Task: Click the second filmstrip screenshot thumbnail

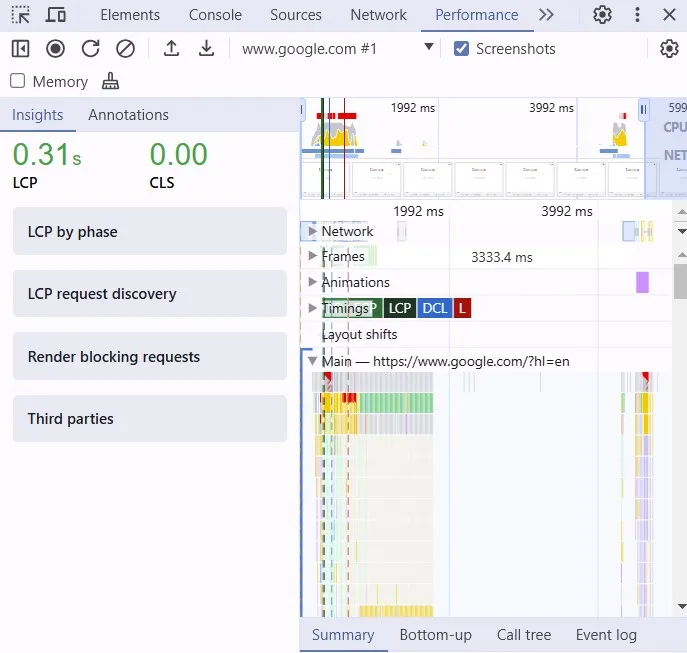Action: [x=376, y=179]
